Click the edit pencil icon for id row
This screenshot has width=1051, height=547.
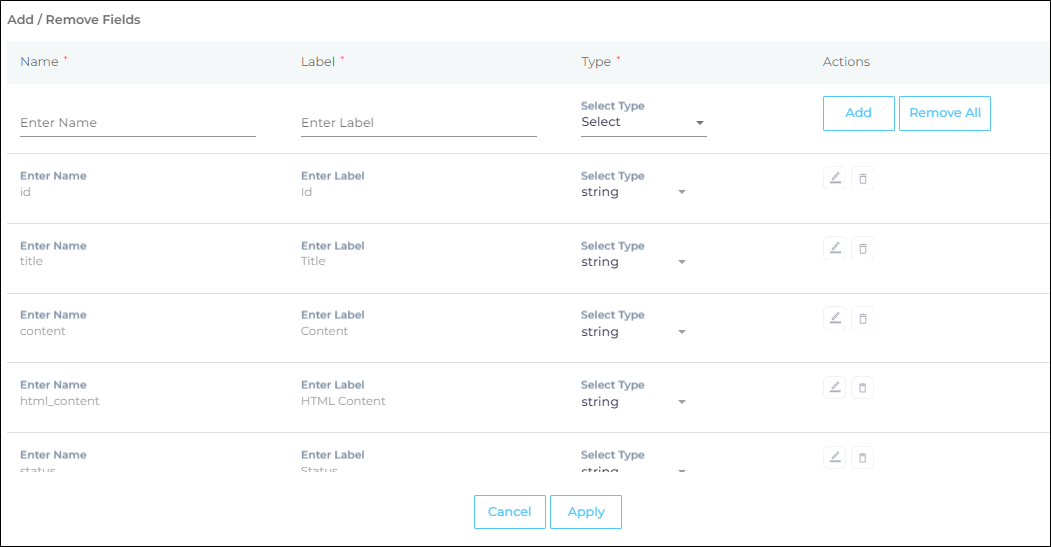point(834,179)
